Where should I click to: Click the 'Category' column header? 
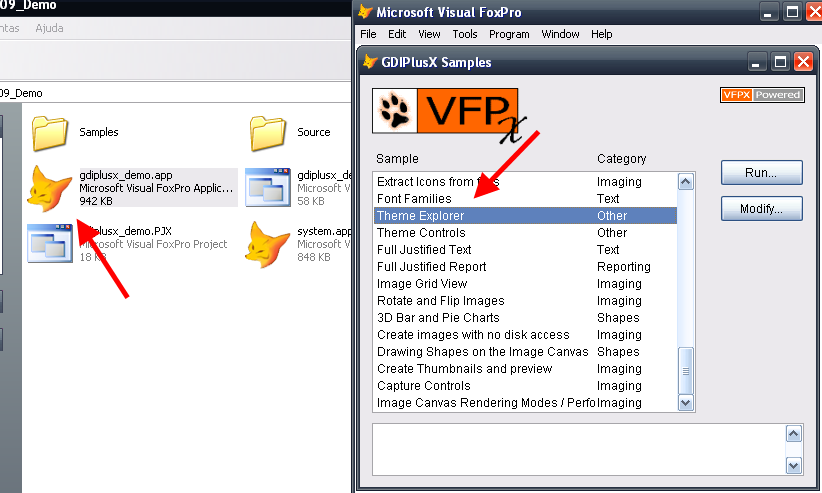point(622,159)
